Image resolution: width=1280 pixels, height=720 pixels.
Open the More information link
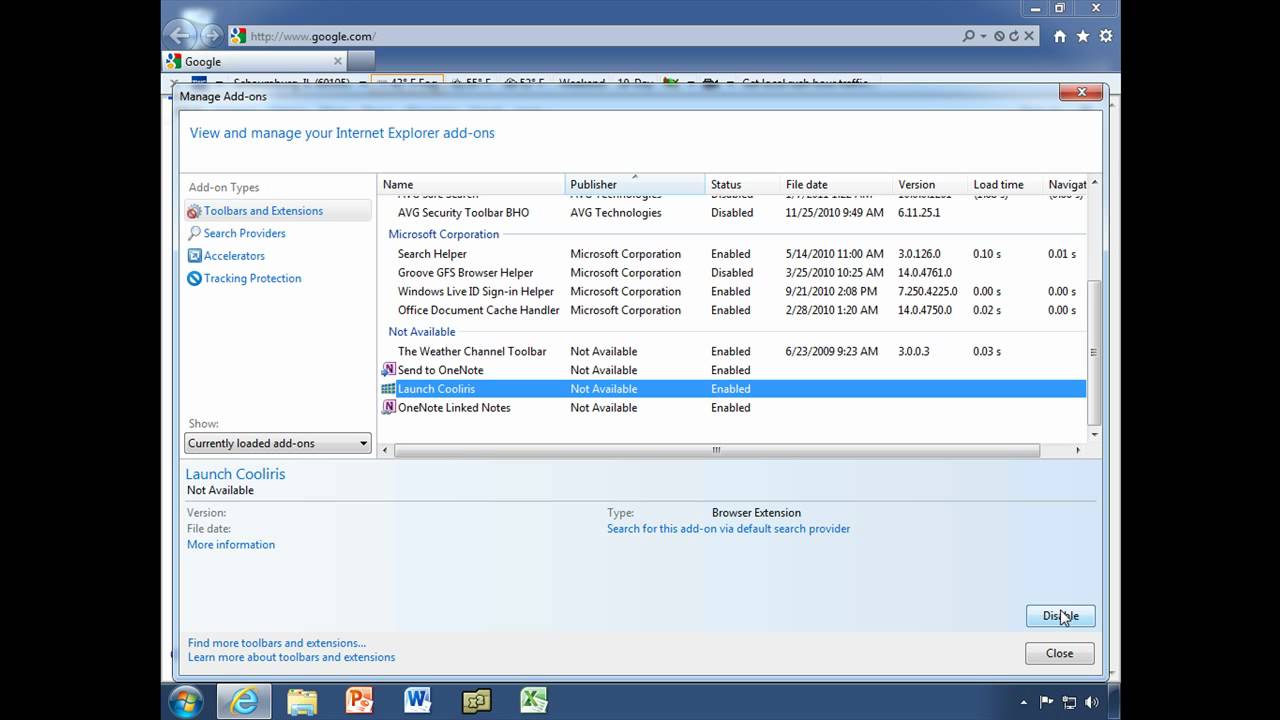click(231, 545)
